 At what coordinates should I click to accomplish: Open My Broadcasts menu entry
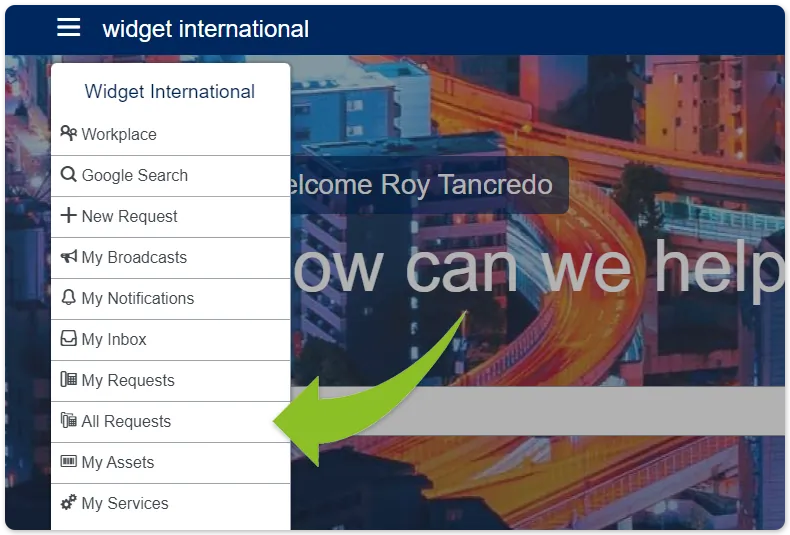point(170,258)
